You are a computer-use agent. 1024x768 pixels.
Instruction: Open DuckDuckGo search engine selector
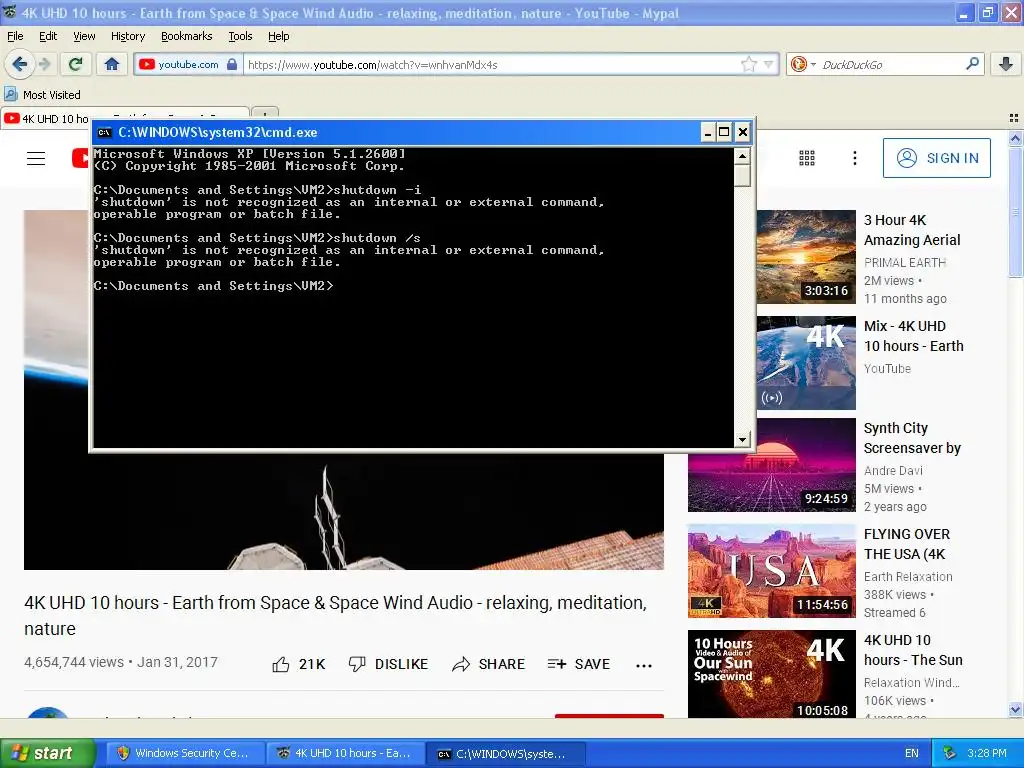[x=803, y=64]
